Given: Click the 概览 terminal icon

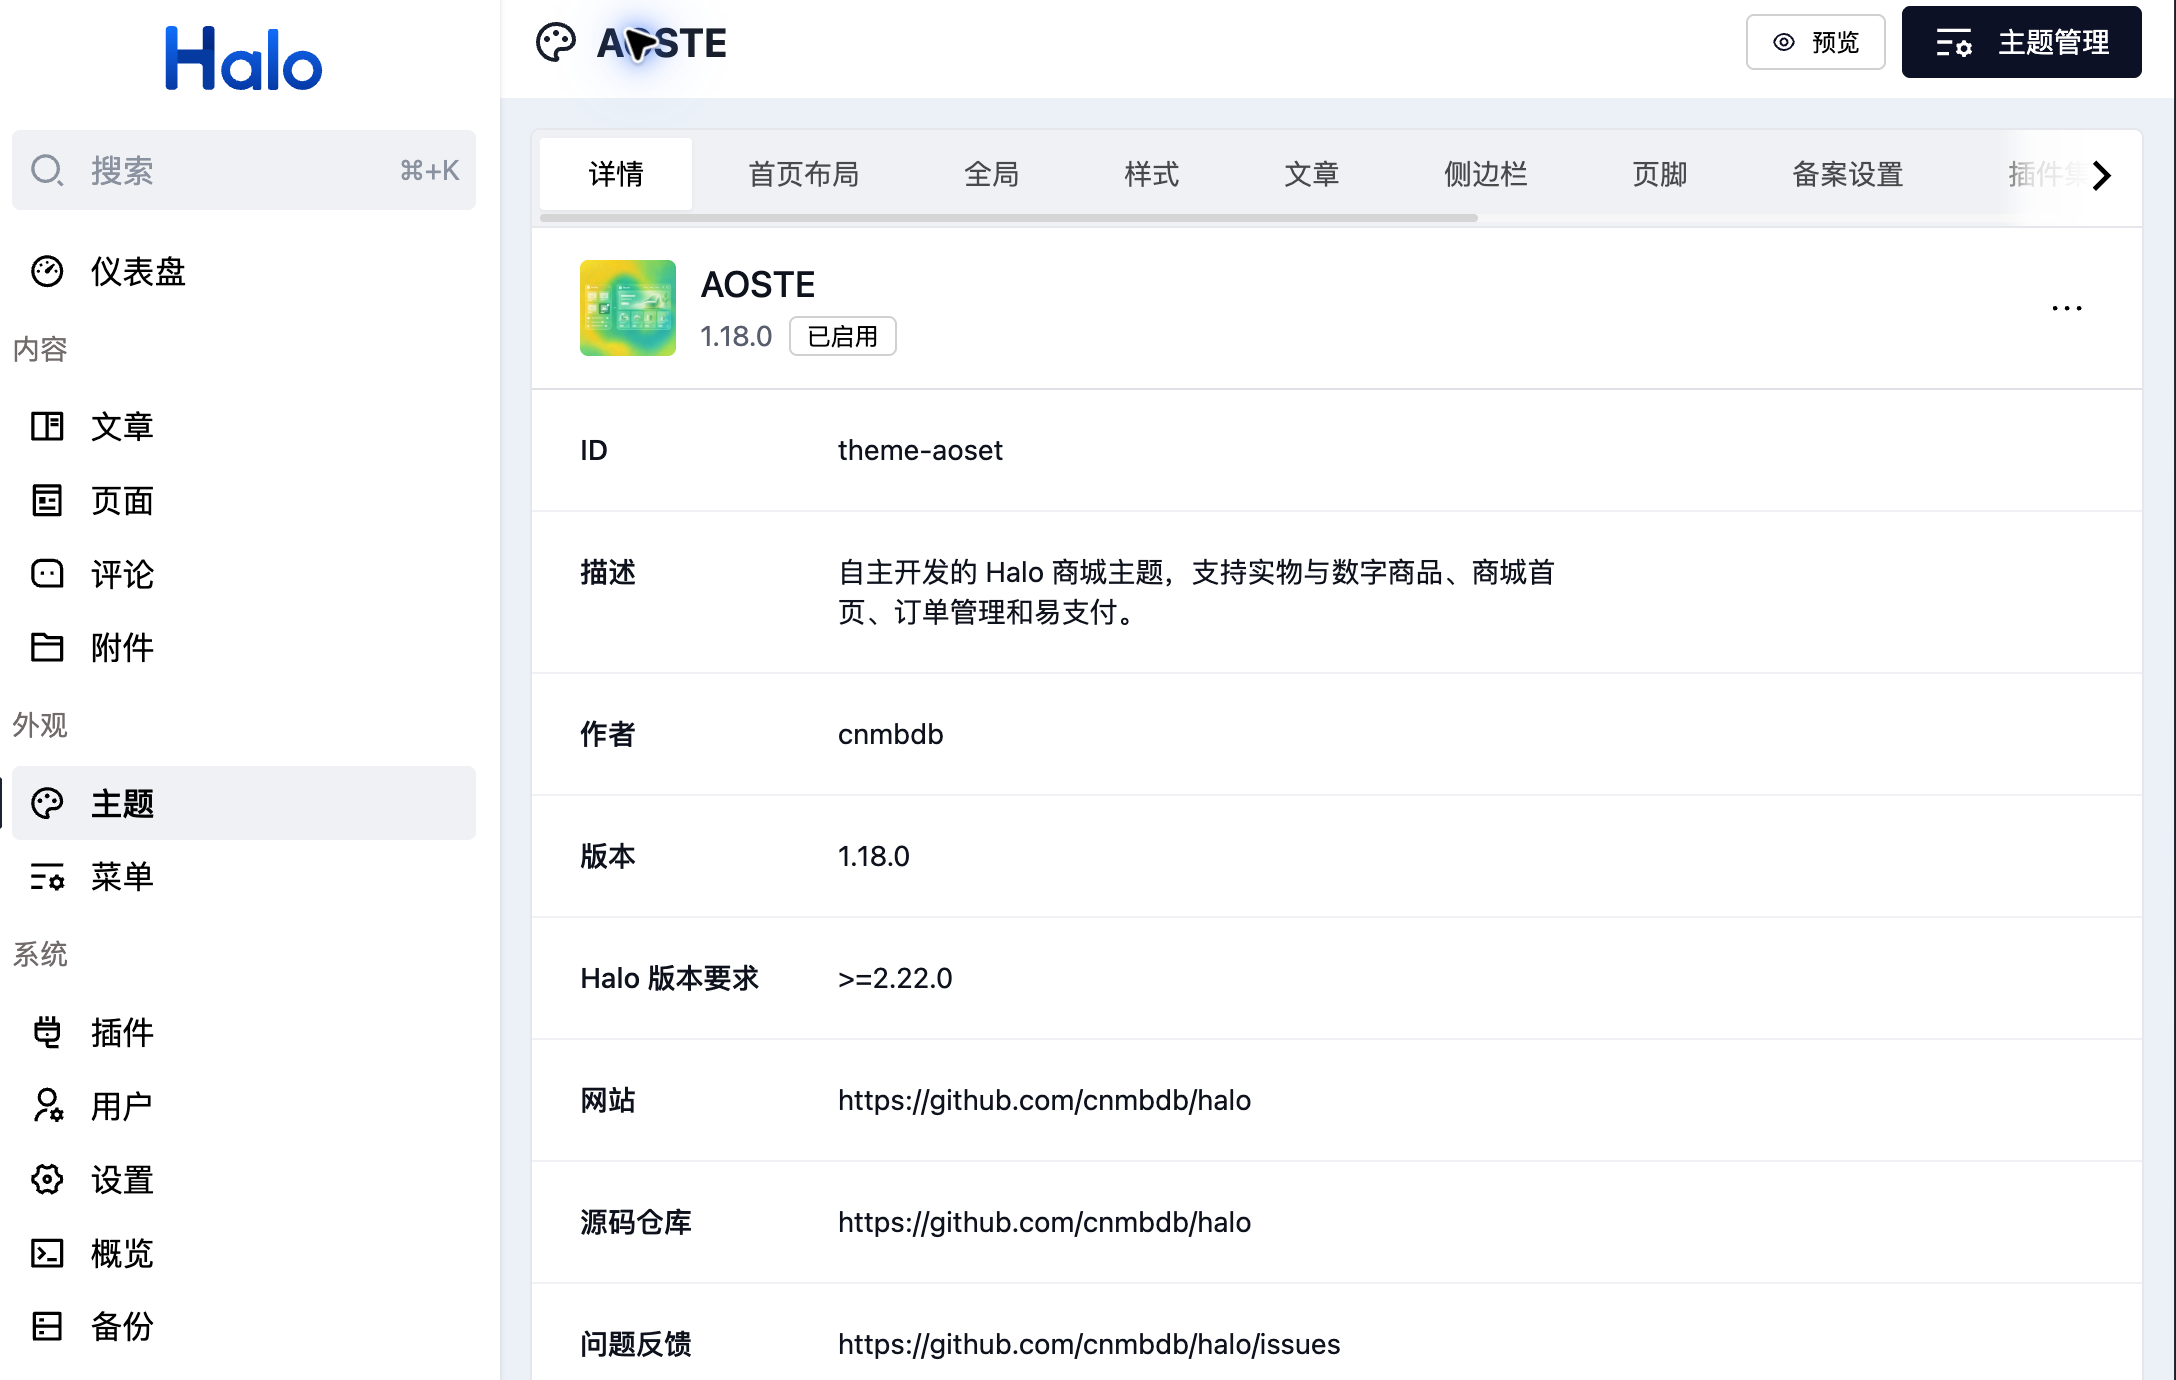Looking at the screenshot, I should tap(47, 1254).
